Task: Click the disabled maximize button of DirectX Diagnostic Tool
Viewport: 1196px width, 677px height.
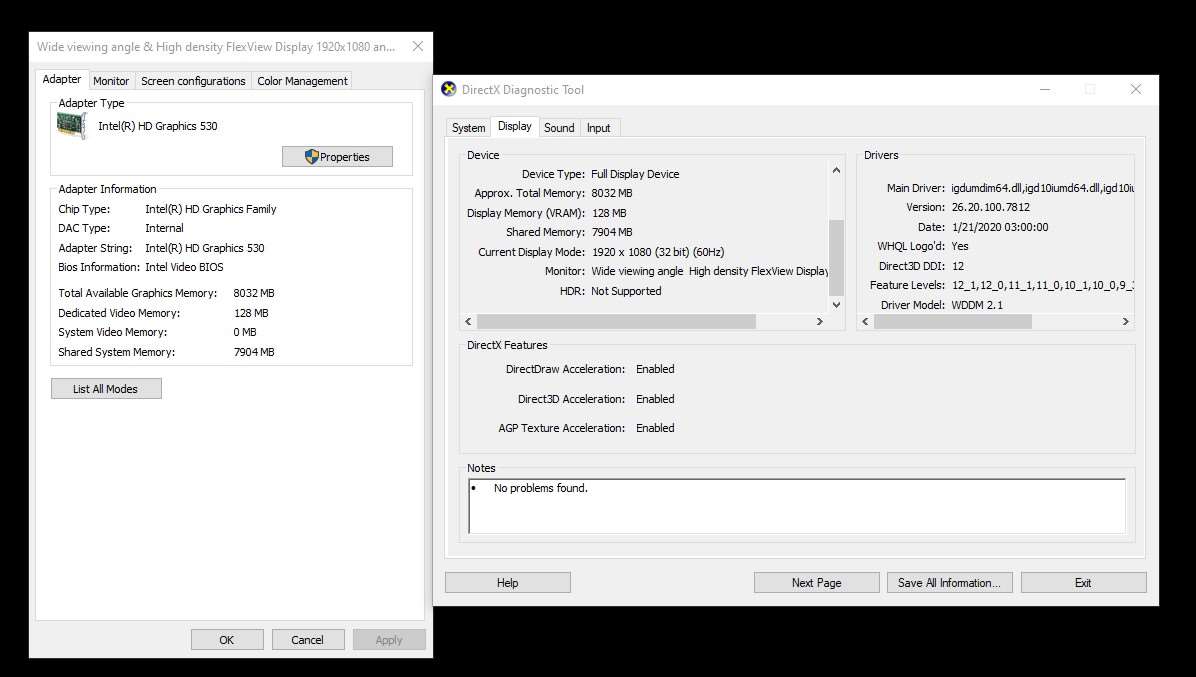Action: point(1091,89)
